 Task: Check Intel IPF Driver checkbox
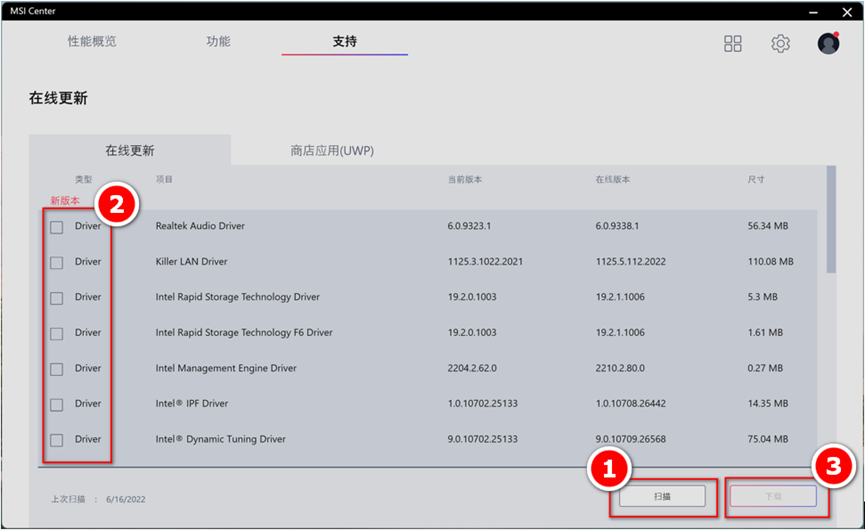[57, 404]
